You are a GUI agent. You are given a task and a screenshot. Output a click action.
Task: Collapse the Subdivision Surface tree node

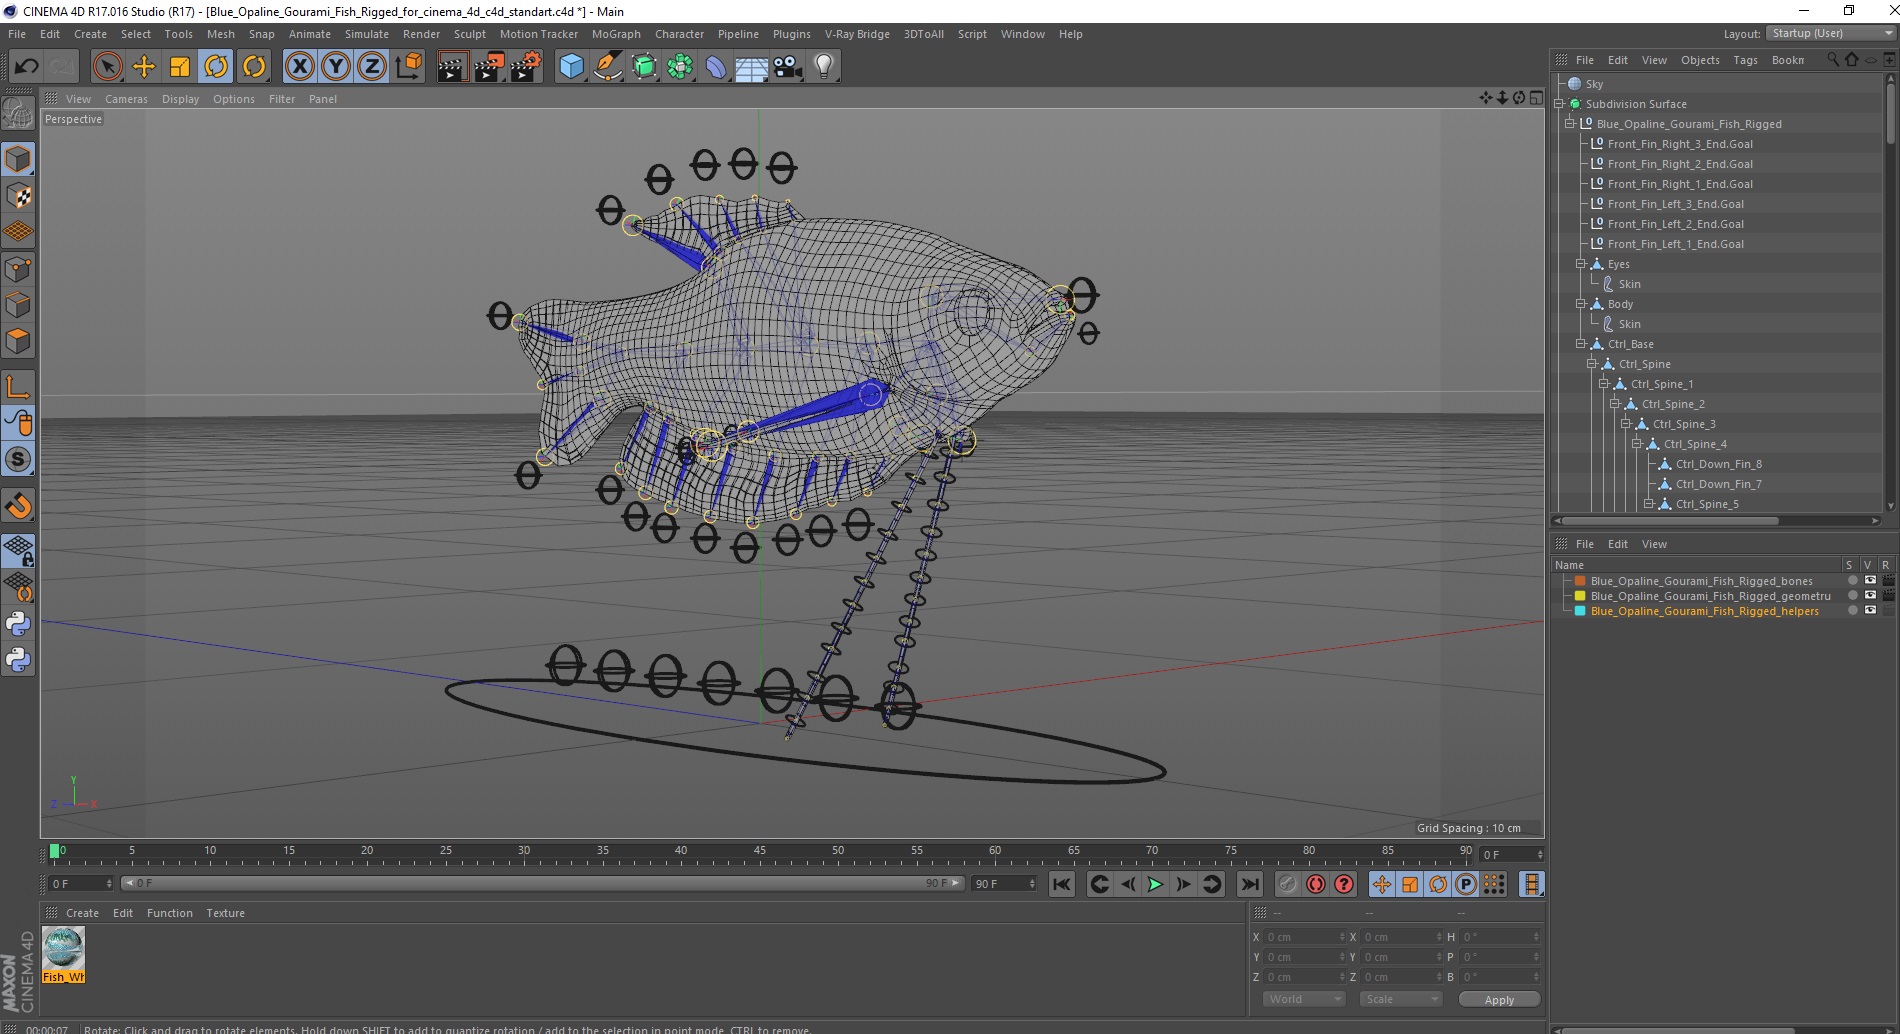1559,104
